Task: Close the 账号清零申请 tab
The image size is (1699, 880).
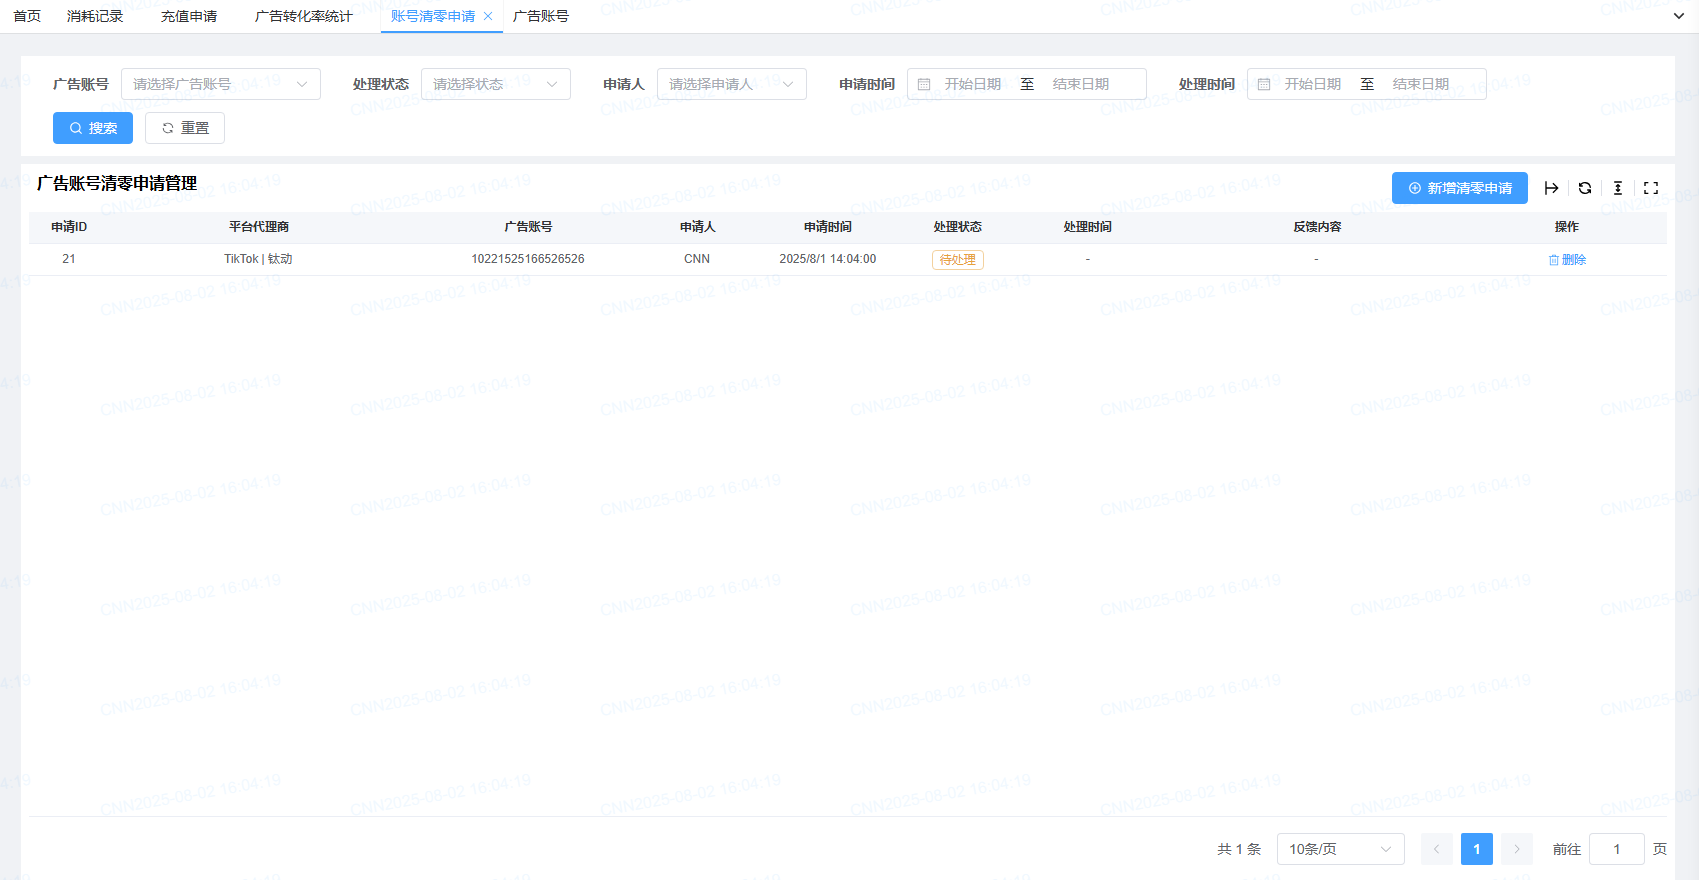Action: tap(488, 16)
